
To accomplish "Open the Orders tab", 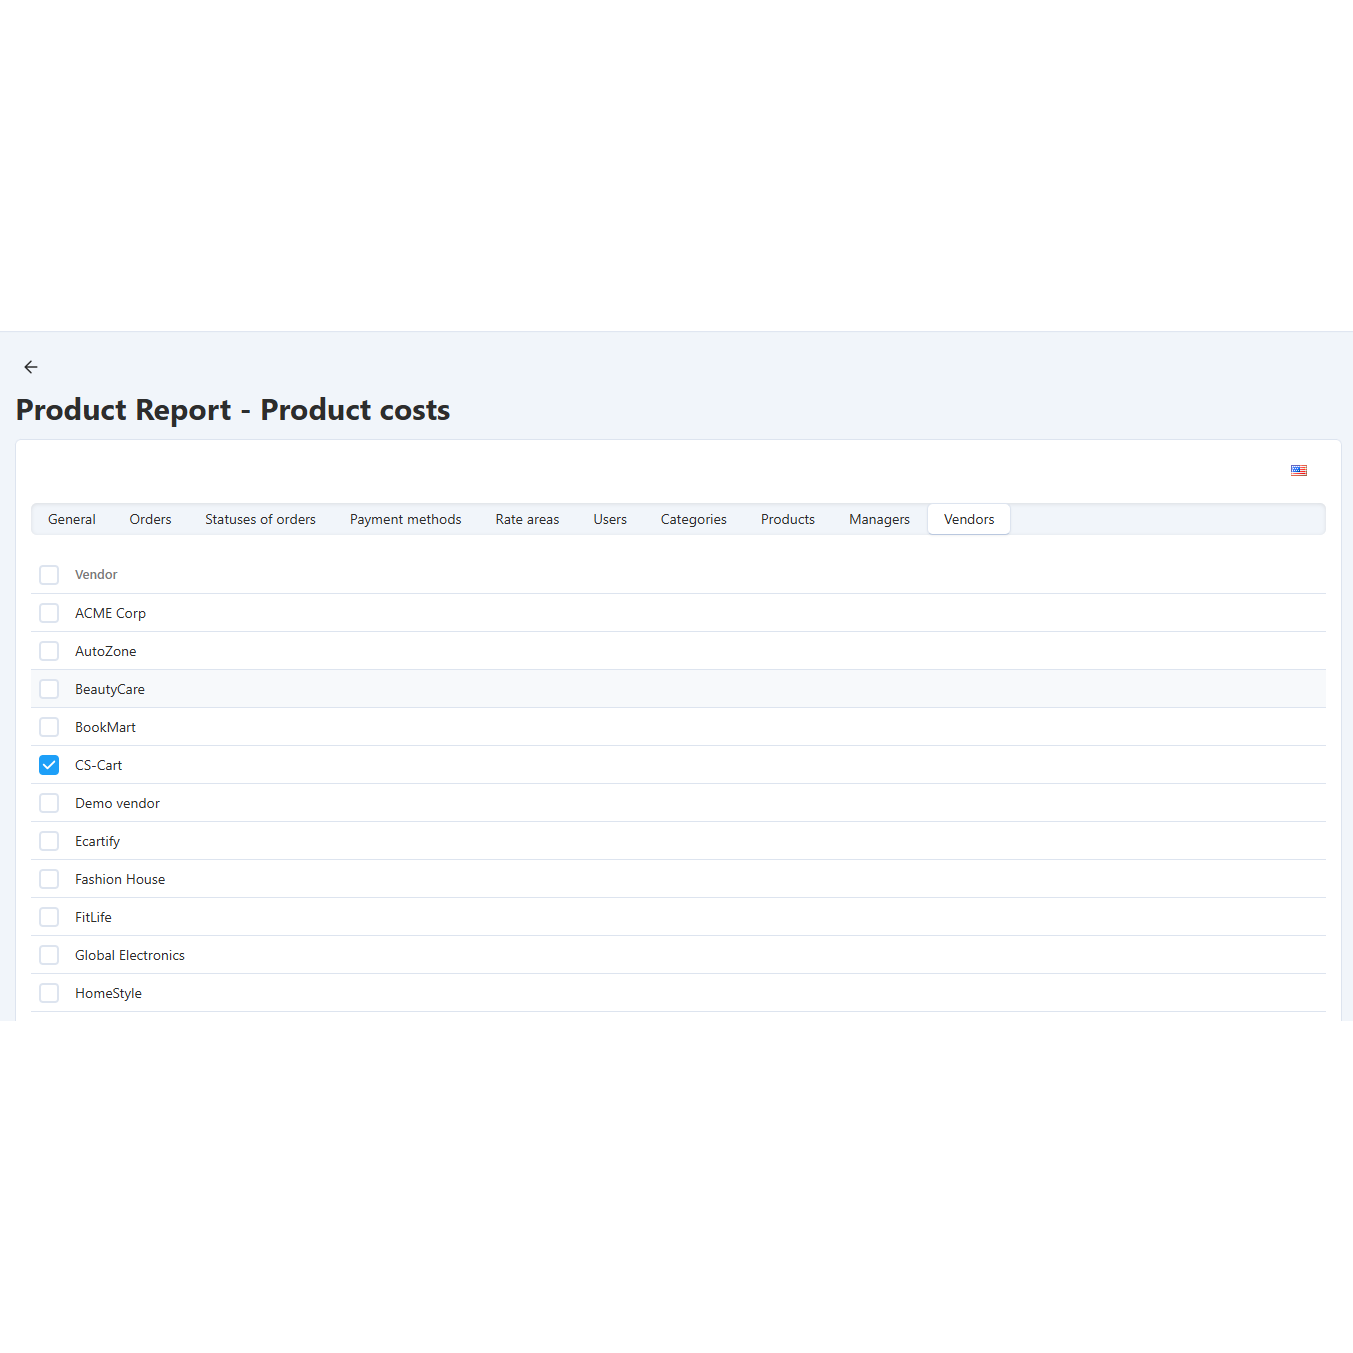I will point(150,519).
